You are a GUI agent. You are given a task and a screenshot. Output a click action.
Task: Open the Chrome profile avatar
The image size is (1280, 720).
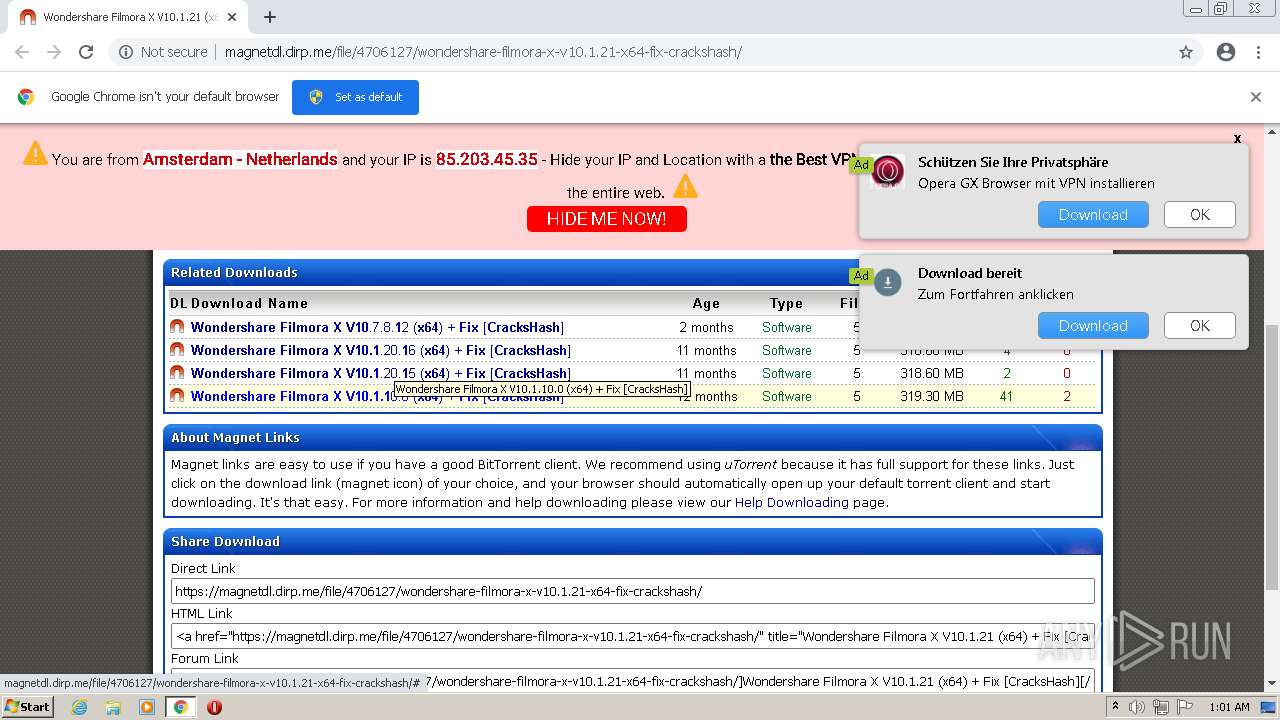tap(1226, 52)
